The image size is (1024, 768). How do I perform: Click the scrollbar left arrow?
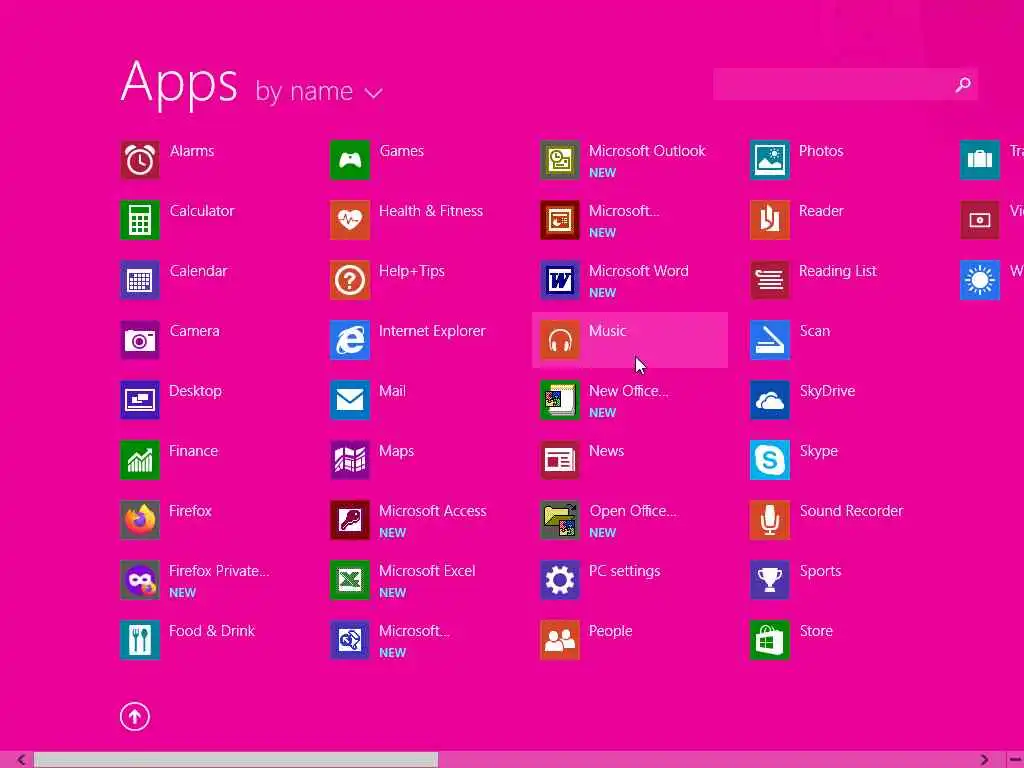coord(22,760)
